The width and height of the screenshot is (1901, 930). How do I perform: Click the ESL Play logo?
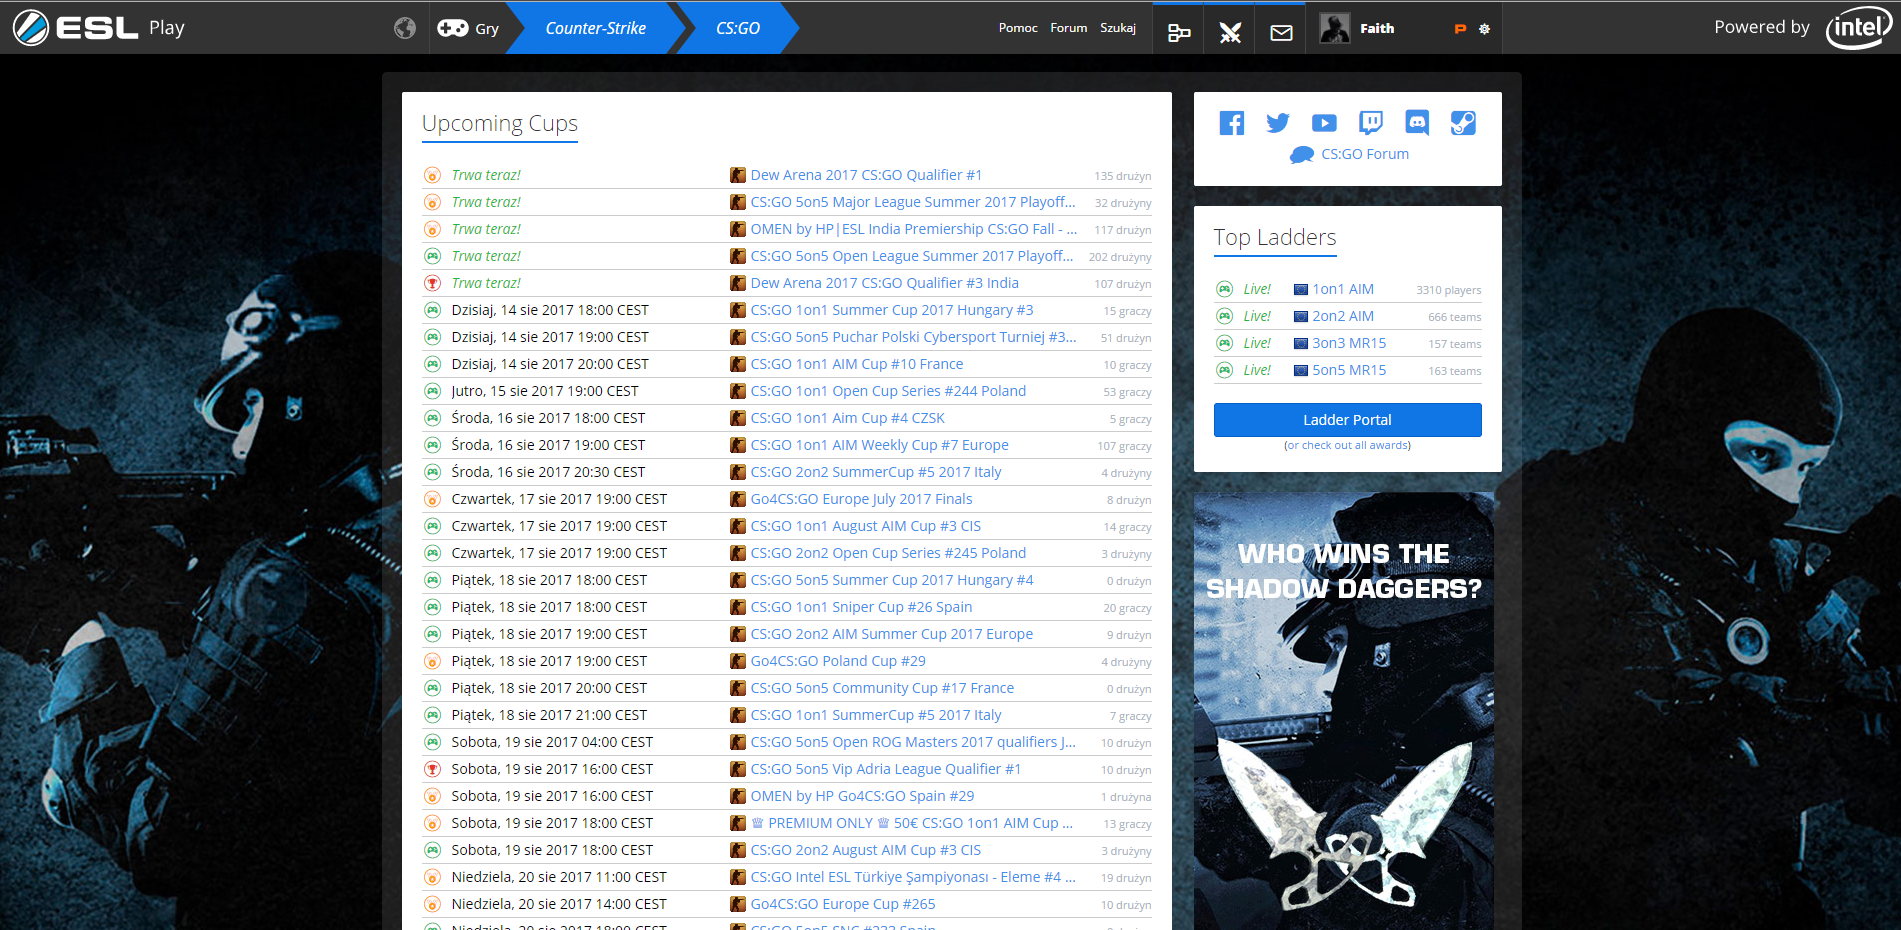pyautogui.click(x=99, y=27)
